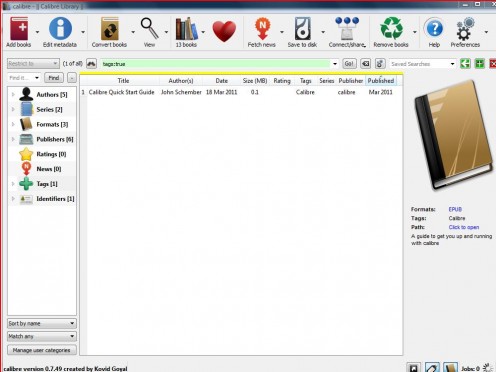This screenshot has height=372, width=496.
Task: Click Remove books recycle icon
Action: click(x=392, y=29)
